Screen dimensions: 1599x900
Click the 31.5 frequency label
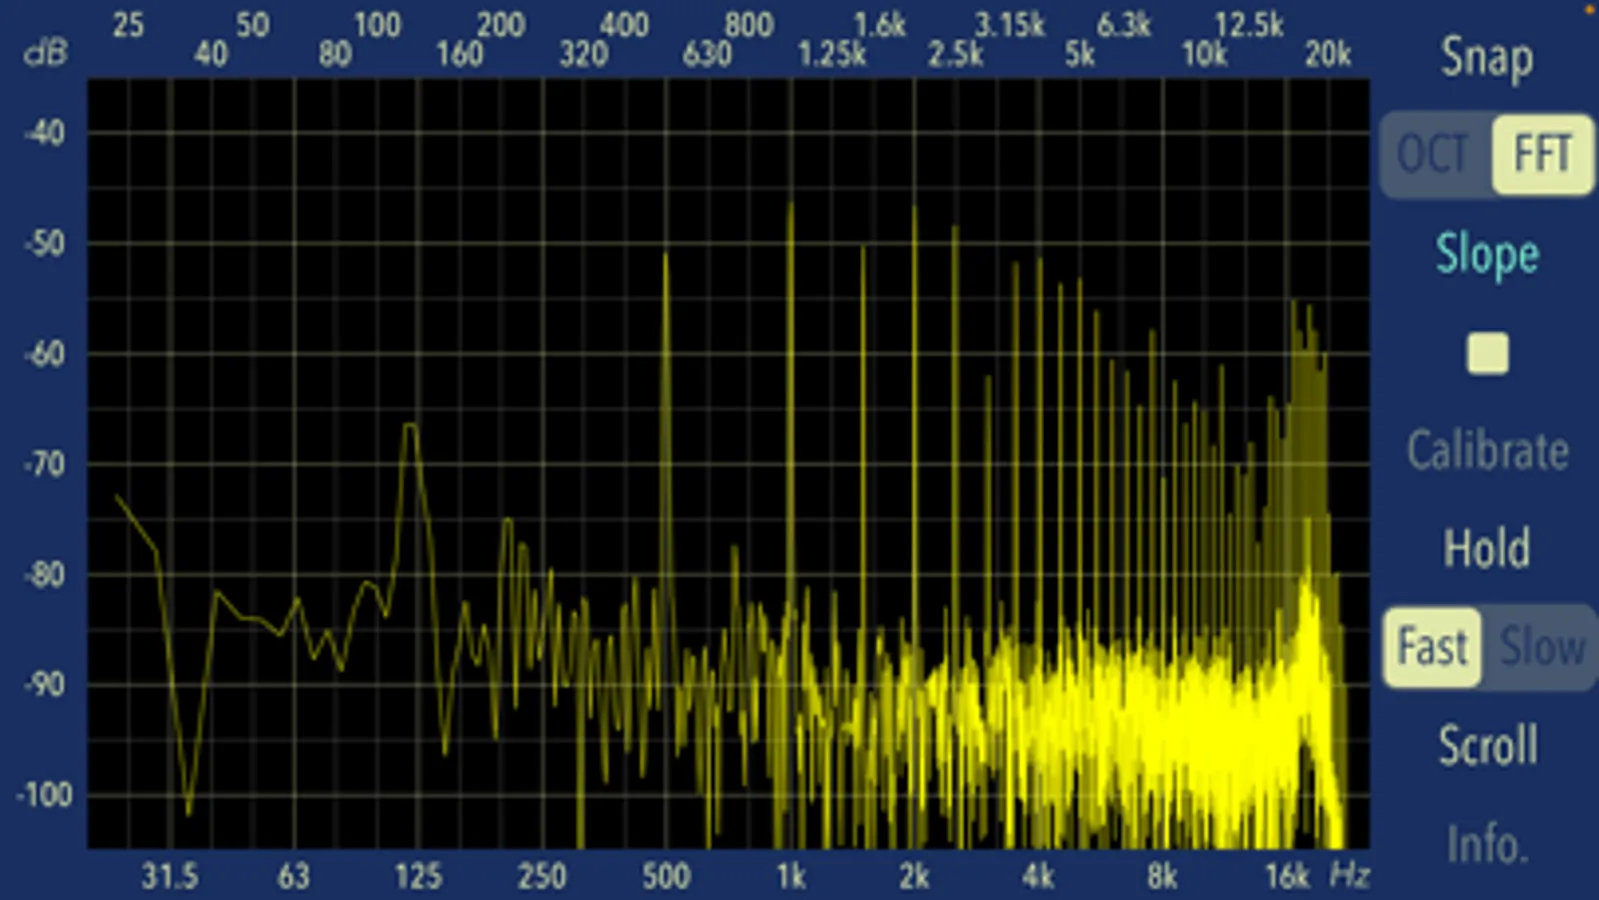pyautogui.click(x=169, y=877)
